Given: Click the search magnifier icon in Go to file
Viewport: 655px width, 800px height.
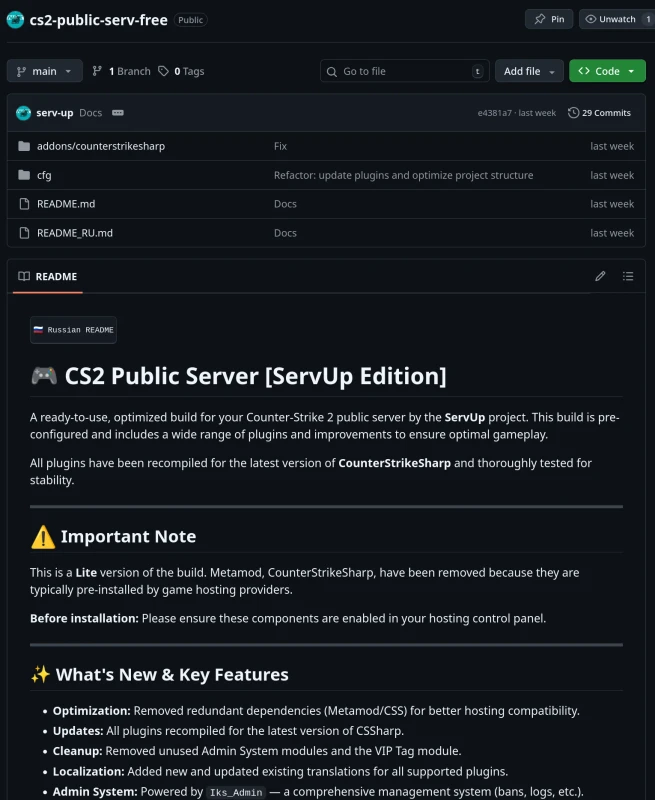Looking at the screenshot, I should click(x=332, y=72).
